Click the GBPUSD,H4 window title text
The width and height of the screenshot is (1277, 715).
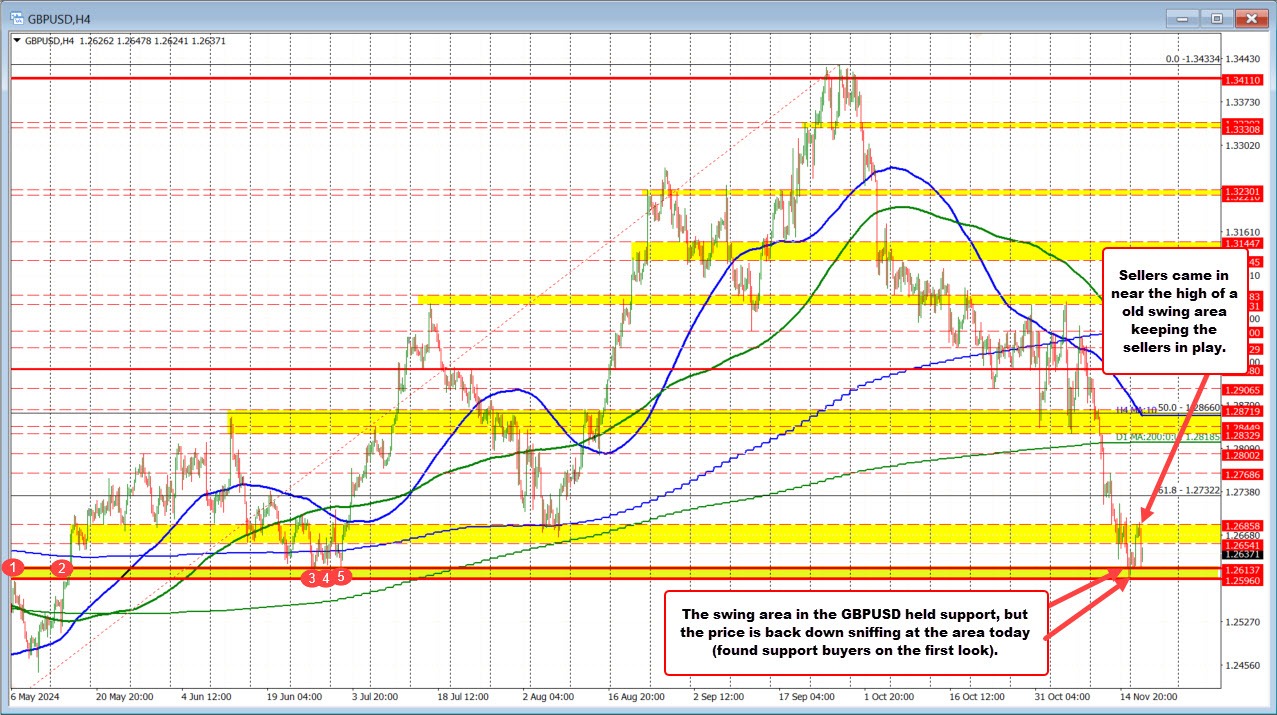click(x=59, y=18)
